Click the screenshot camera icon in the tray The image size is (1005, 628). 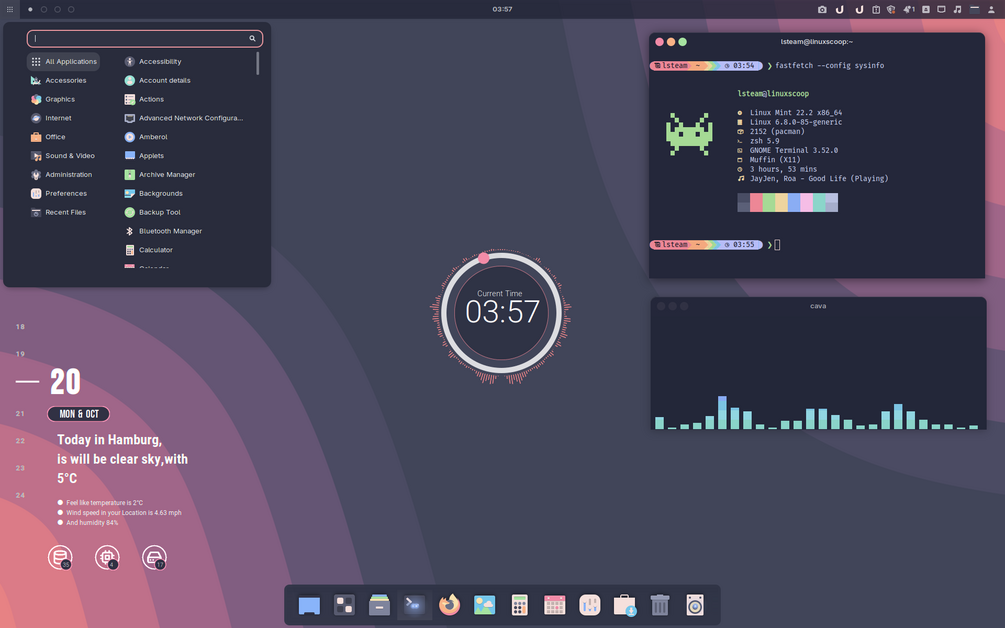click(x=822, y=10)
